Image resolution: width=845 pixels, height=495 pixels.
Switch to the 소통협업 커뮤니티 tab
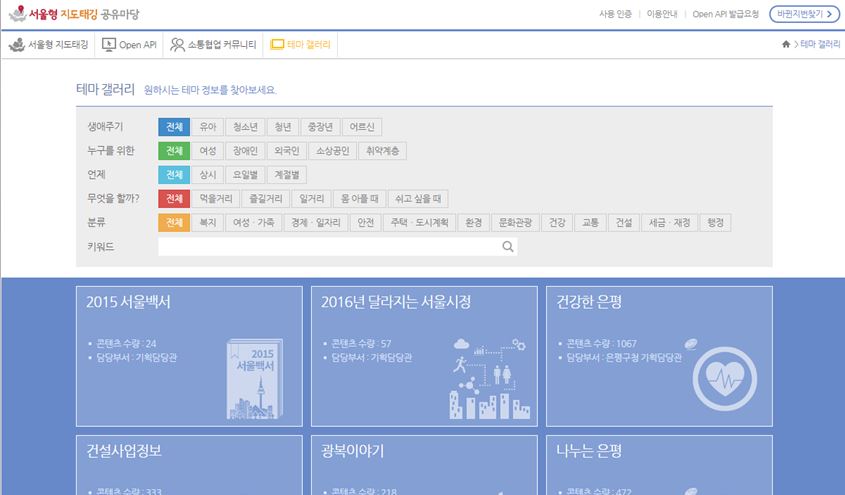214,45
